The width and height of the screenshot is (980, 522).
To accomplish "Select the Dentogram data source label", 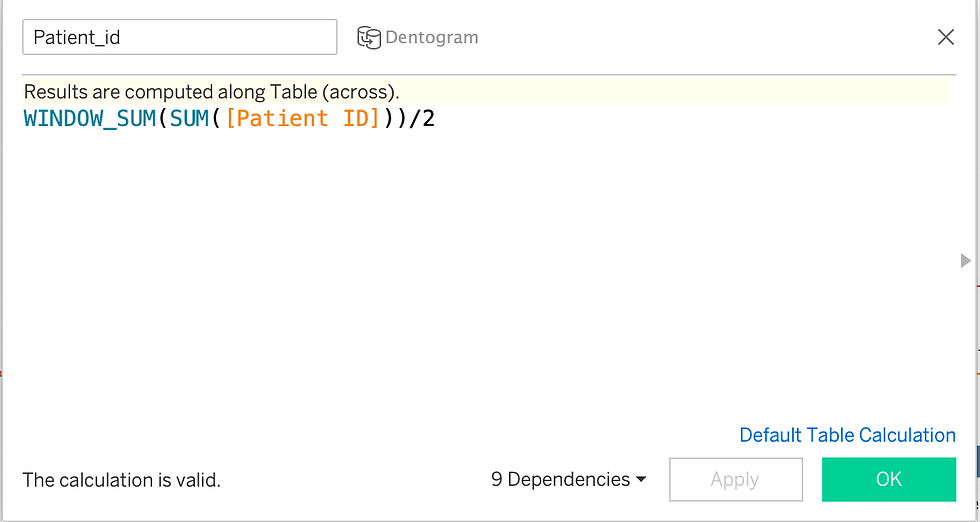I will coord(432,38).
